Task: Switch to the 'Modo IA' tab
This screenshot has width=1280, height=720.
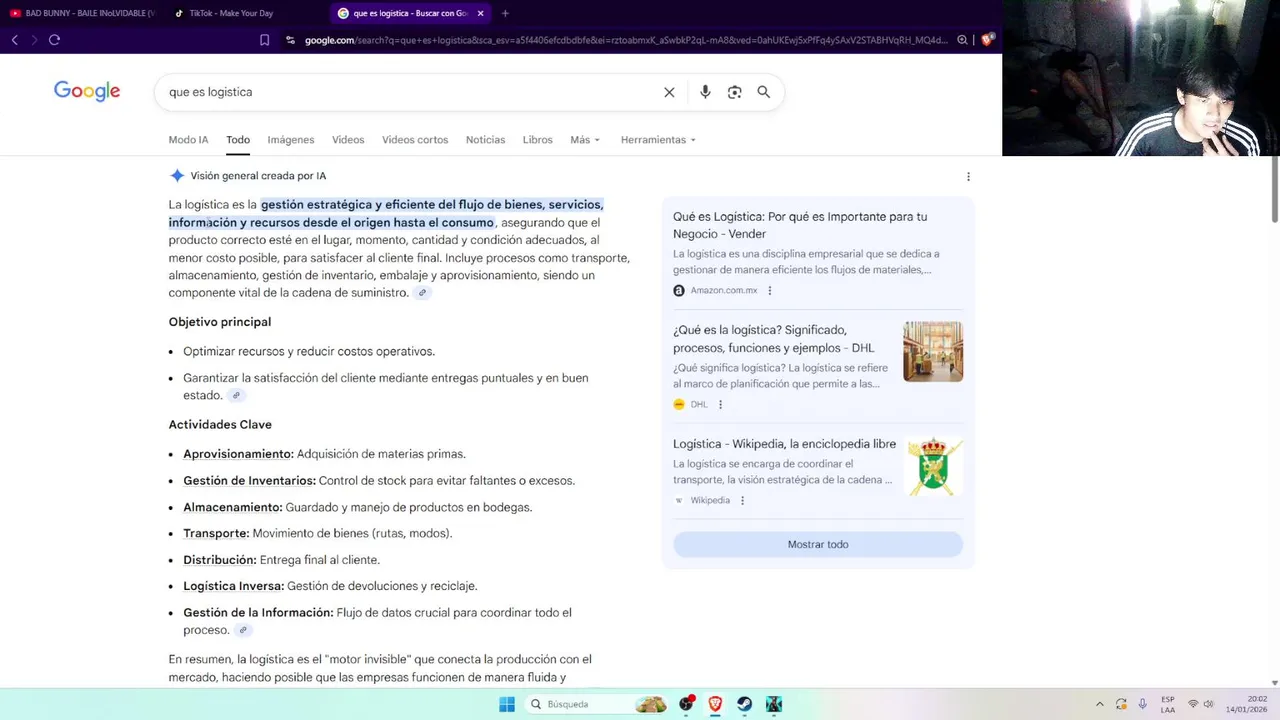Action: click(x=188, y=140)
